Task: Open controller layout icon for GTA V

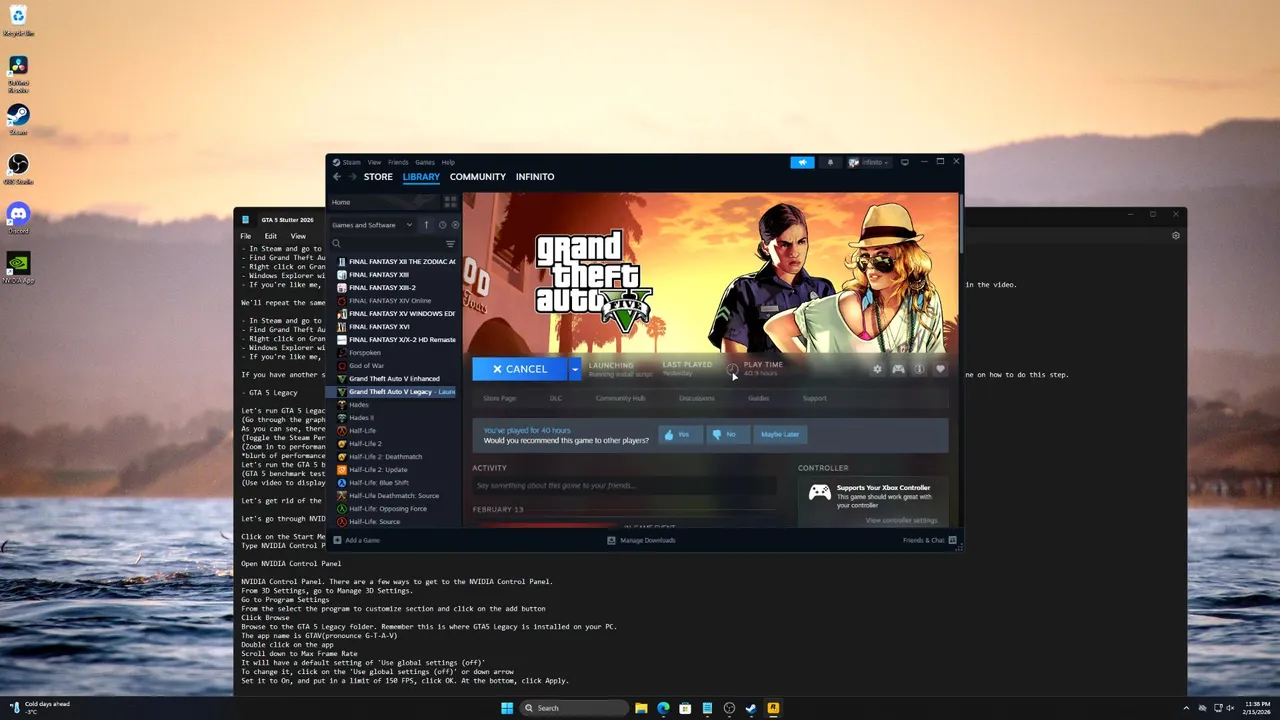Action: point(898,369)
